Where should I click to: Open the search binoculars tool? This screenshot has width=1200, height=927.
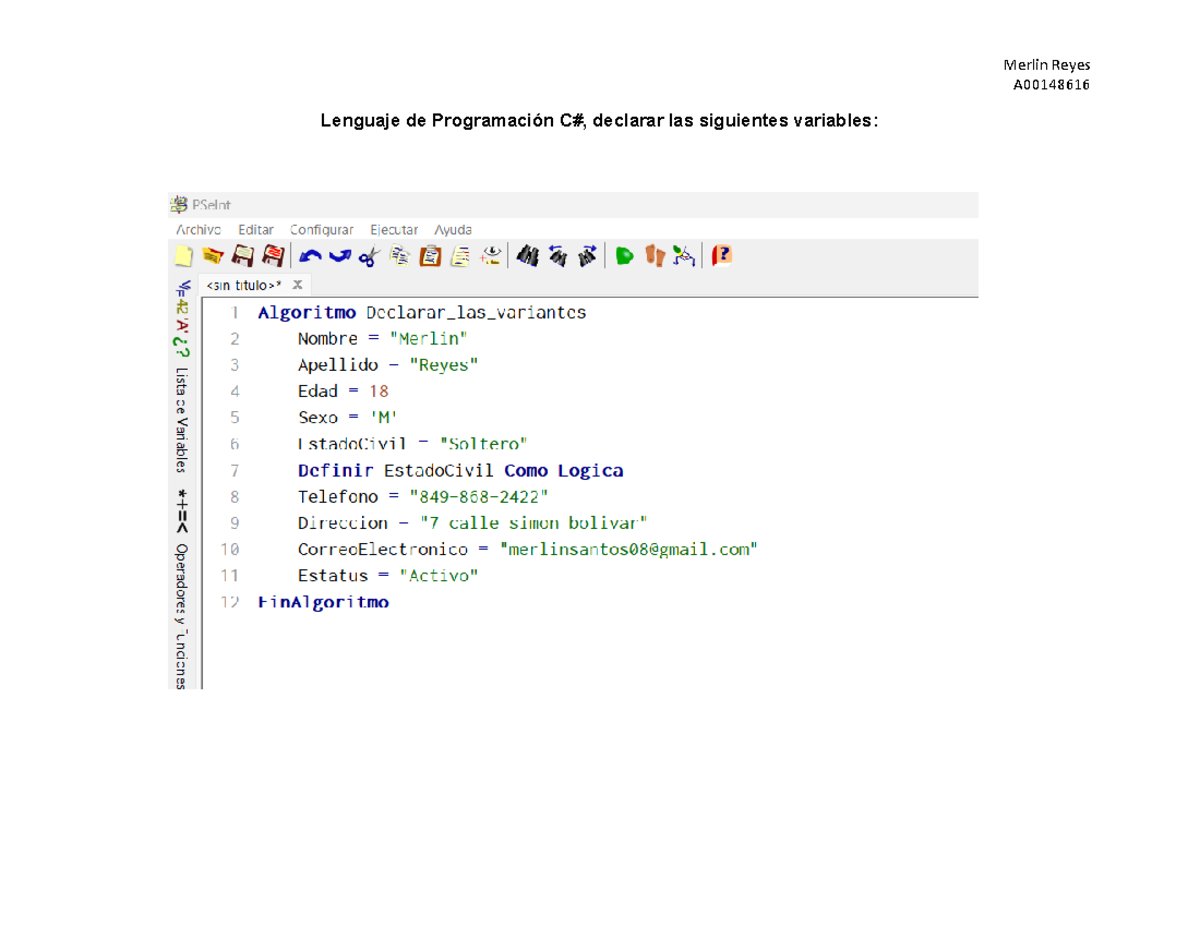(527, 256)
